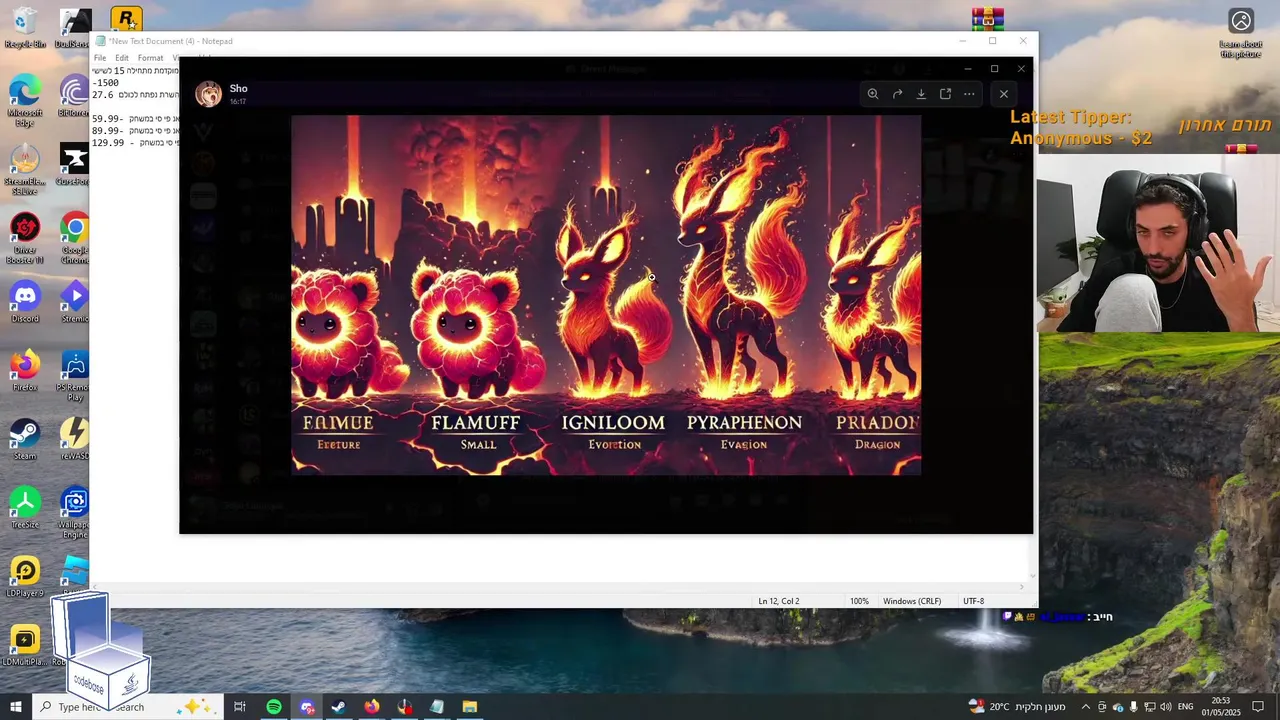Click the WinRAR archive icon on desktop

point(987,18)
